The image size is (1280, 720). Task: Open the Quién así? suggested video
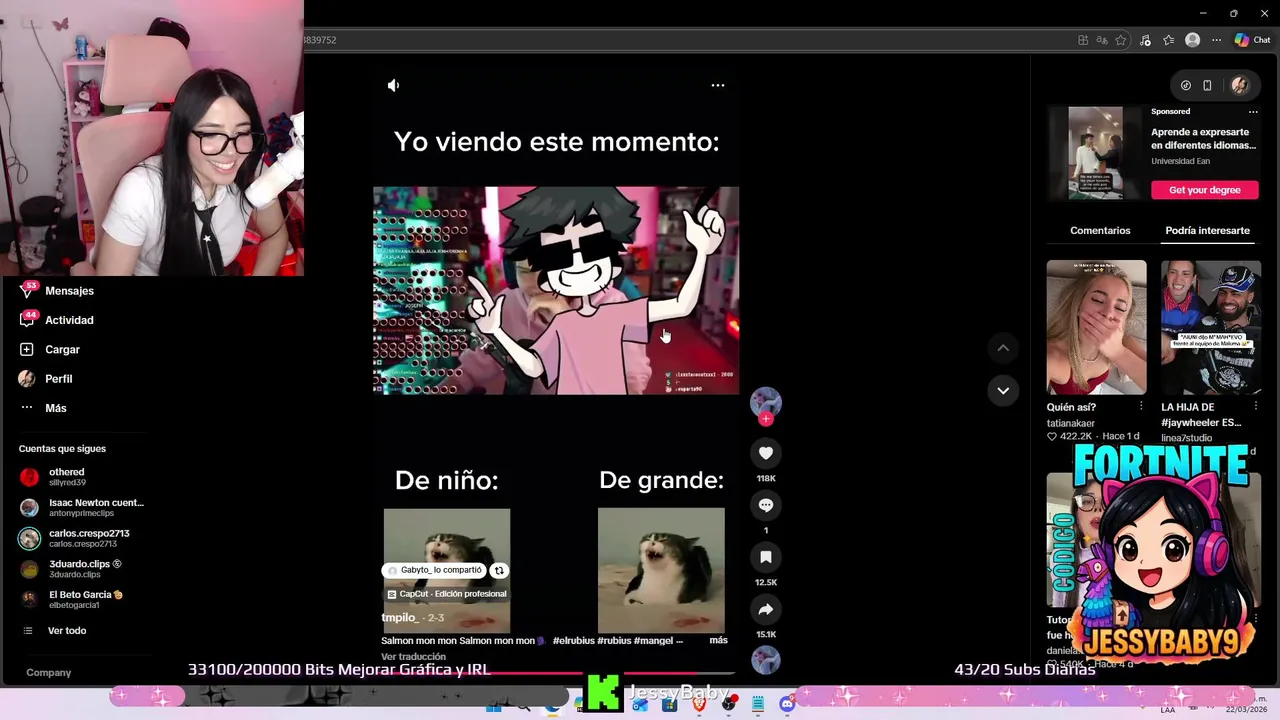tap(1096, 327)
